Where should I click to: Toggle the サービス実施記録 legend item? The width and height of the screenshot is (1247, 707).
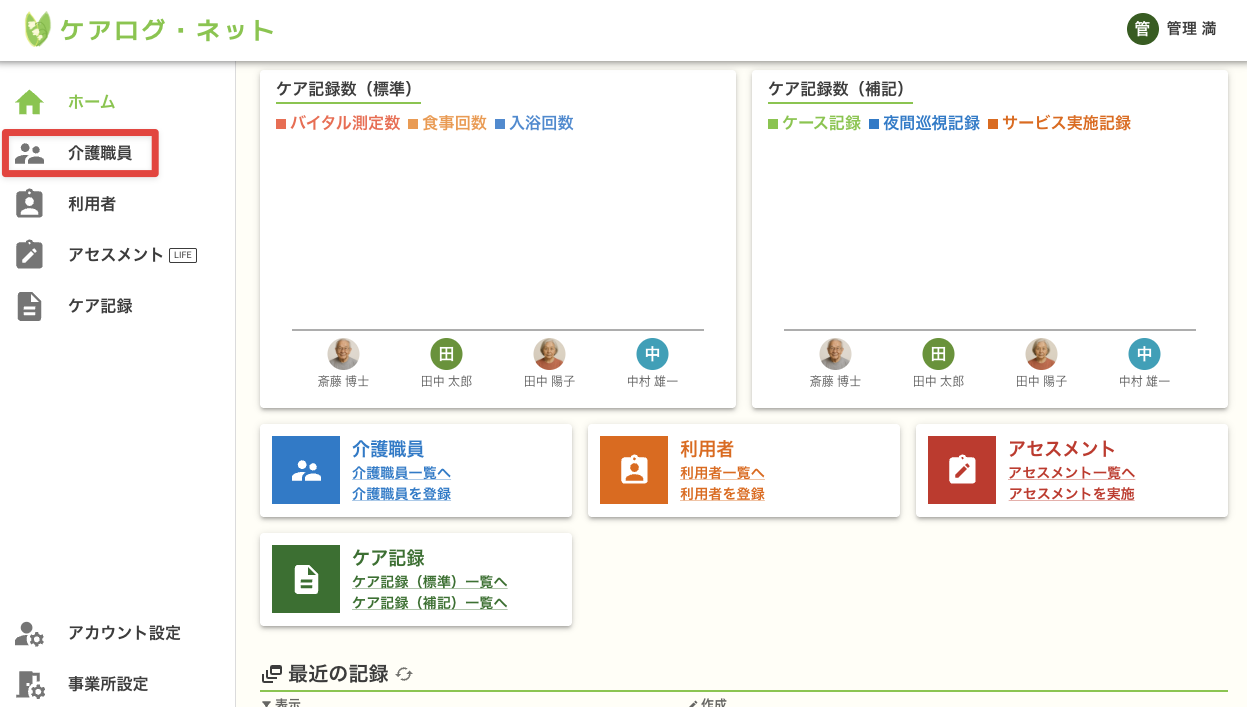1059,123
